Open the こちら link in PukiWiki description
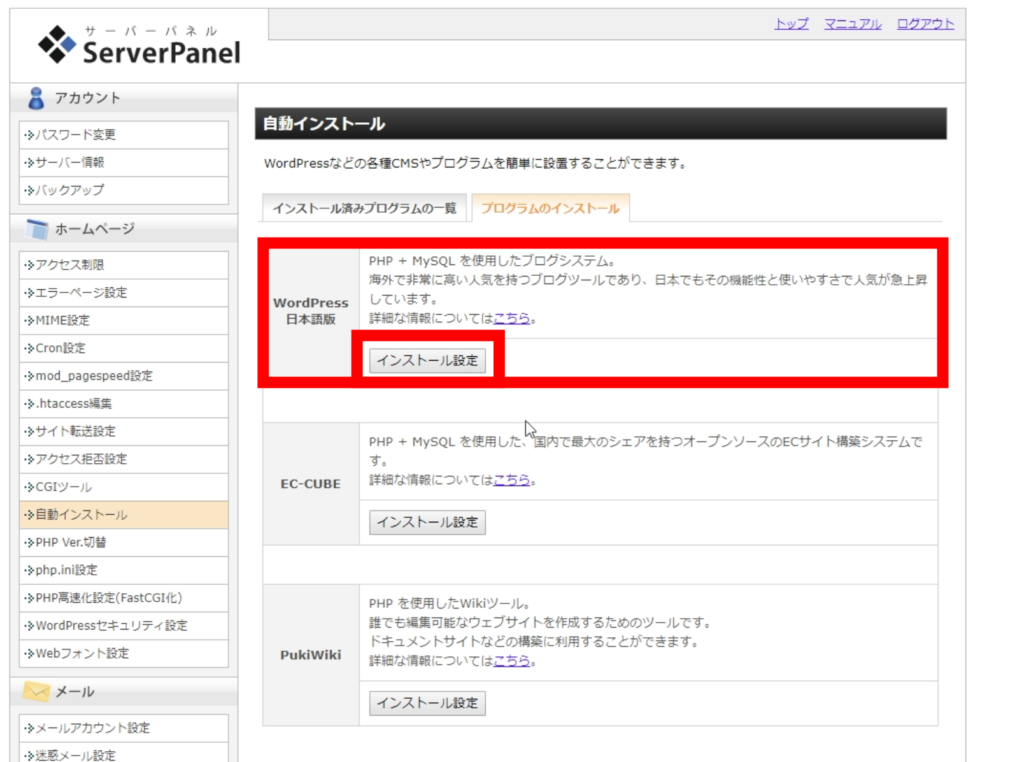The width and height of the screenshot is (1024, 762). pyautogui.click(x=511, y=661)
